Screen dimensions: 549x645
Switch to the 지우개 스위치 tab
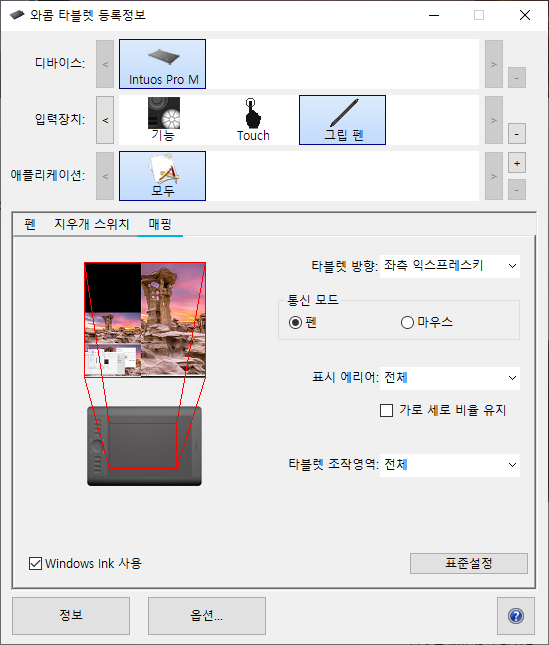(92, 224)
